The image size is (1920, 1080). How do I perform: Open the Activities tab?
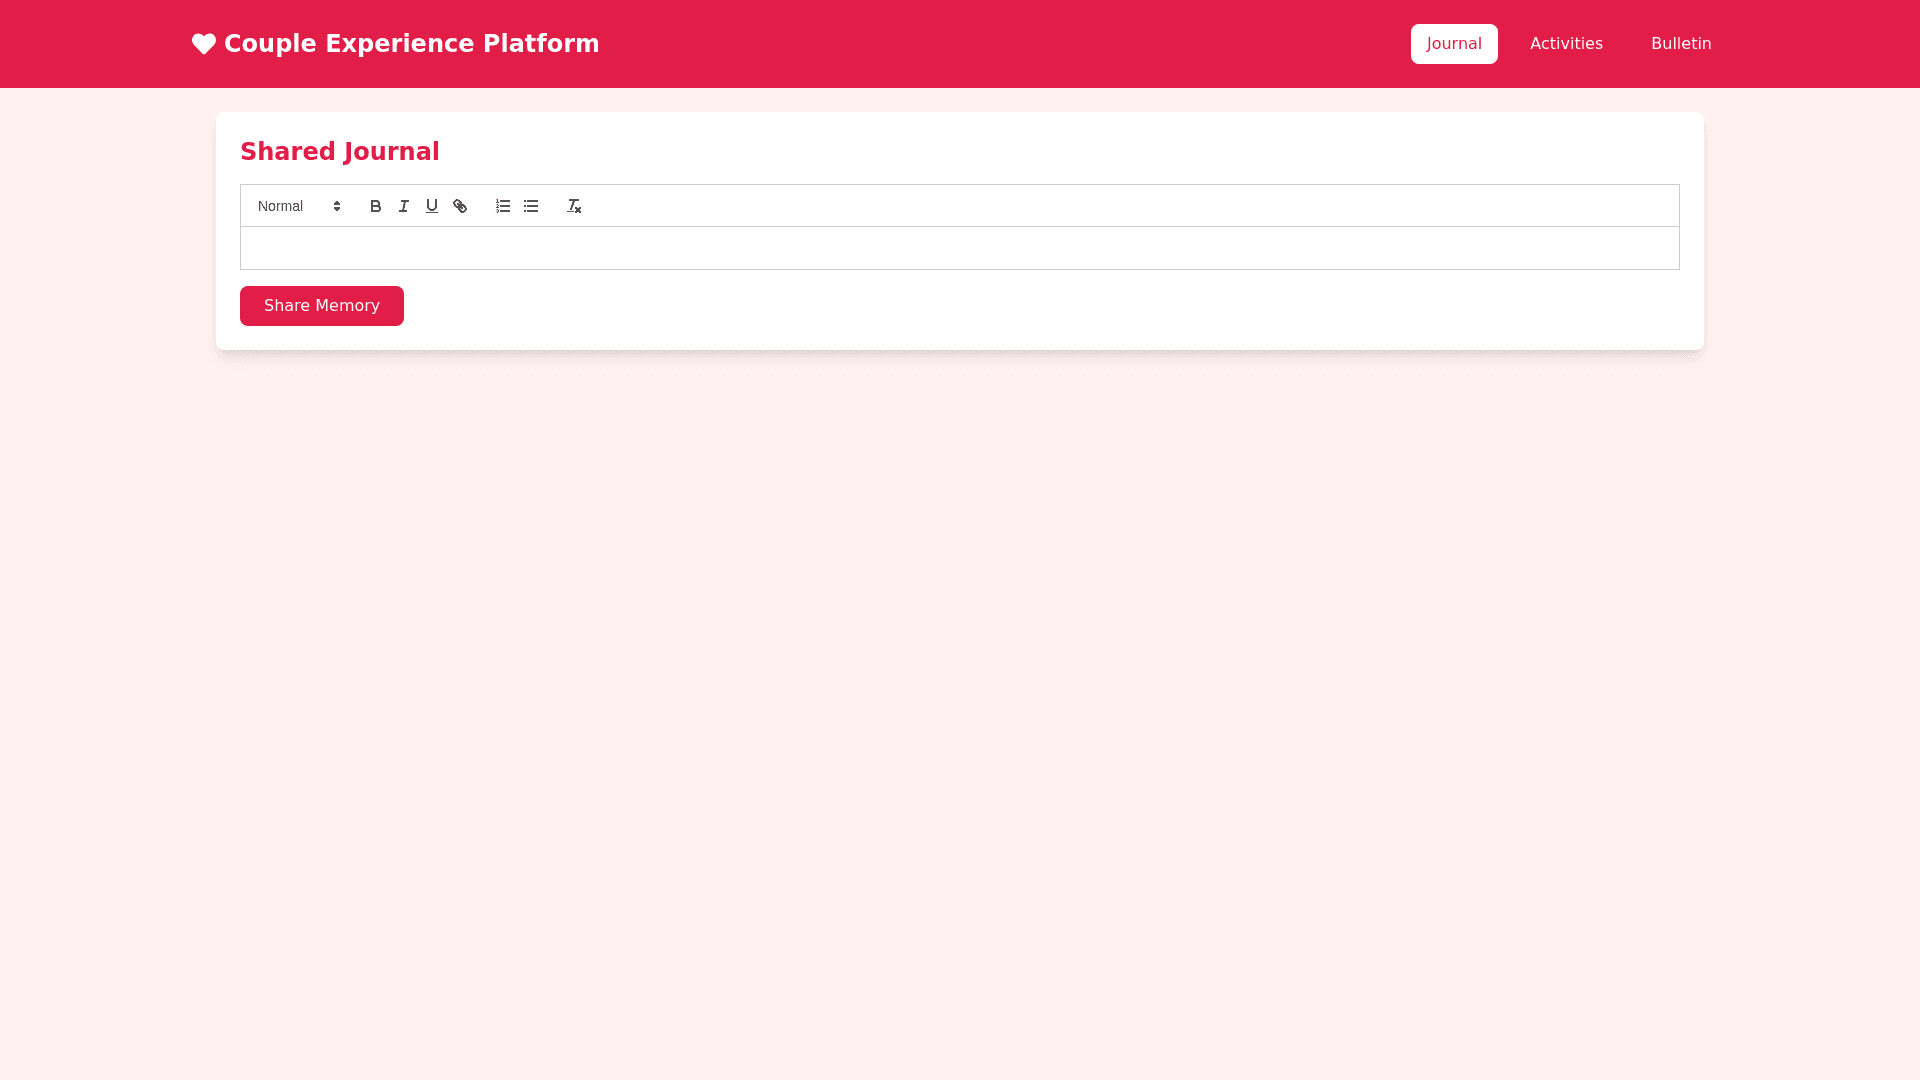[x=1566, y=44]
